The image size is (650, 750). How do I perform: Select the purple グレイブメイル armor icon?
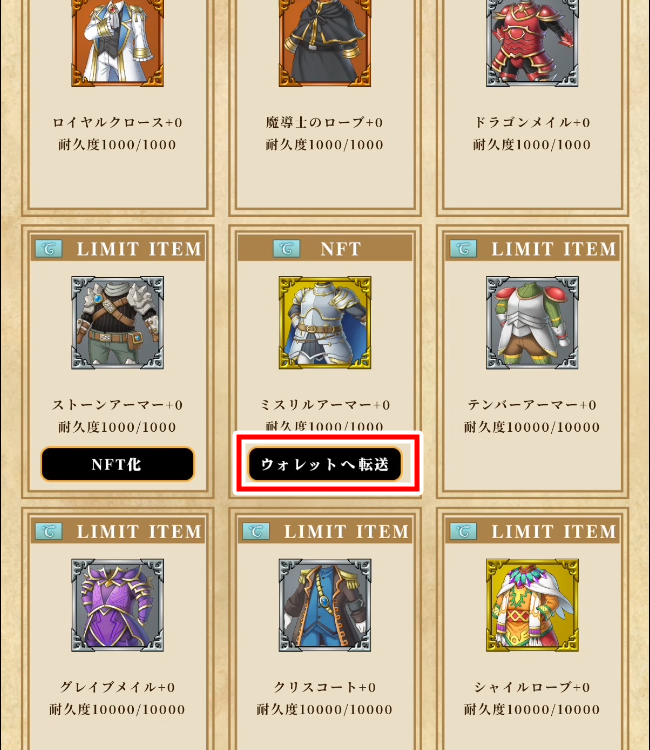[x=118, y=605]
